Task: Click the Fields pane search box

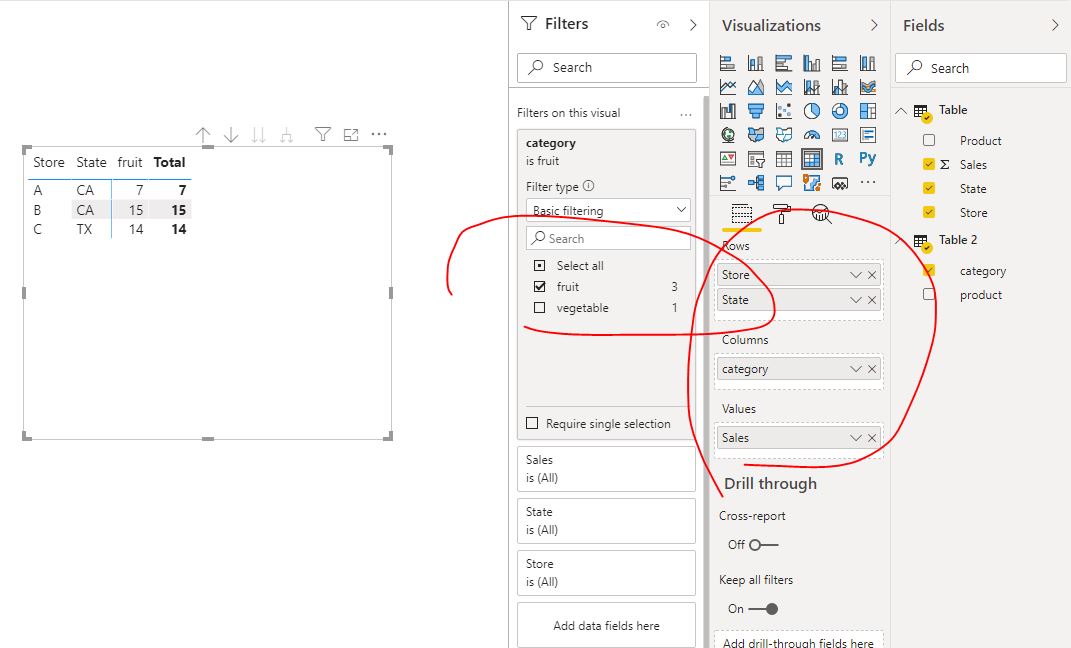Action: 982,68
